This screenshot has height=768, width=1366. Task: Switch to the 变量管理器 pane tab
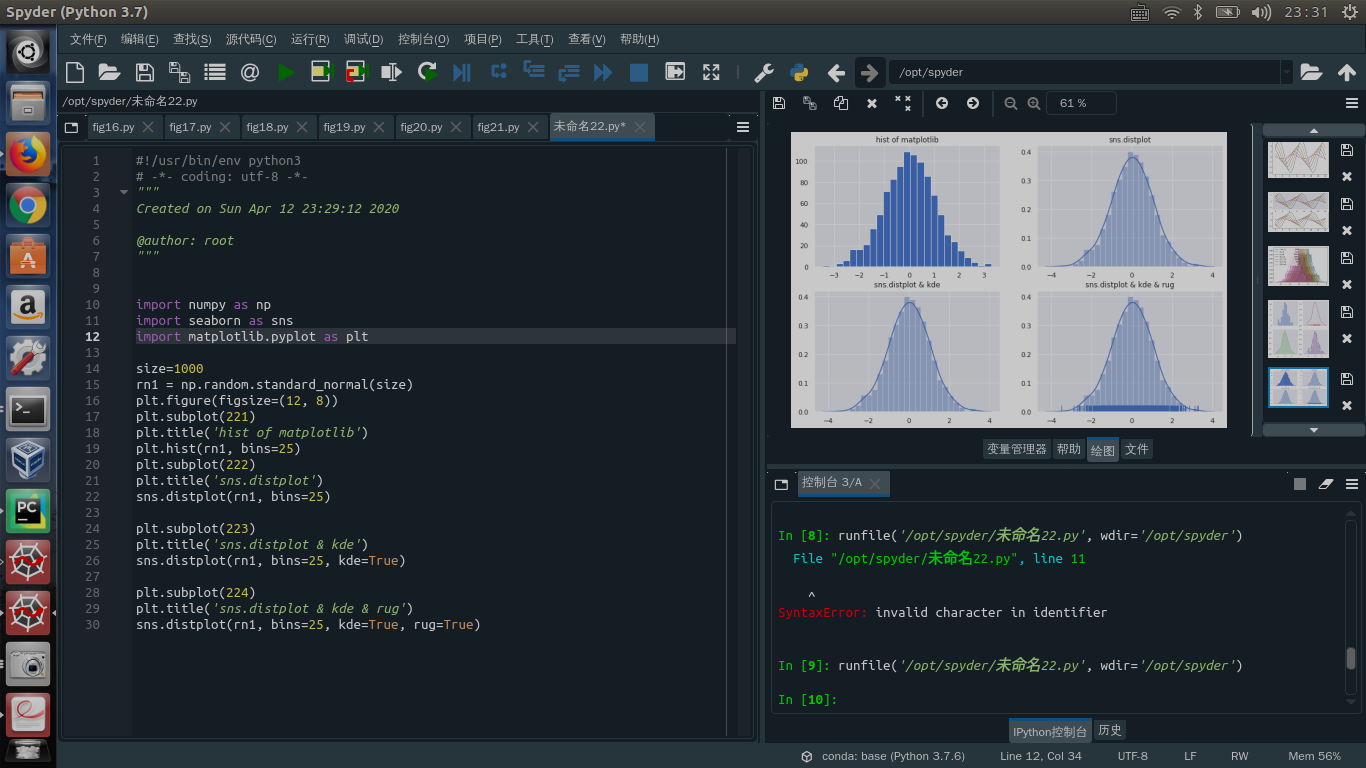(1016, 449)
